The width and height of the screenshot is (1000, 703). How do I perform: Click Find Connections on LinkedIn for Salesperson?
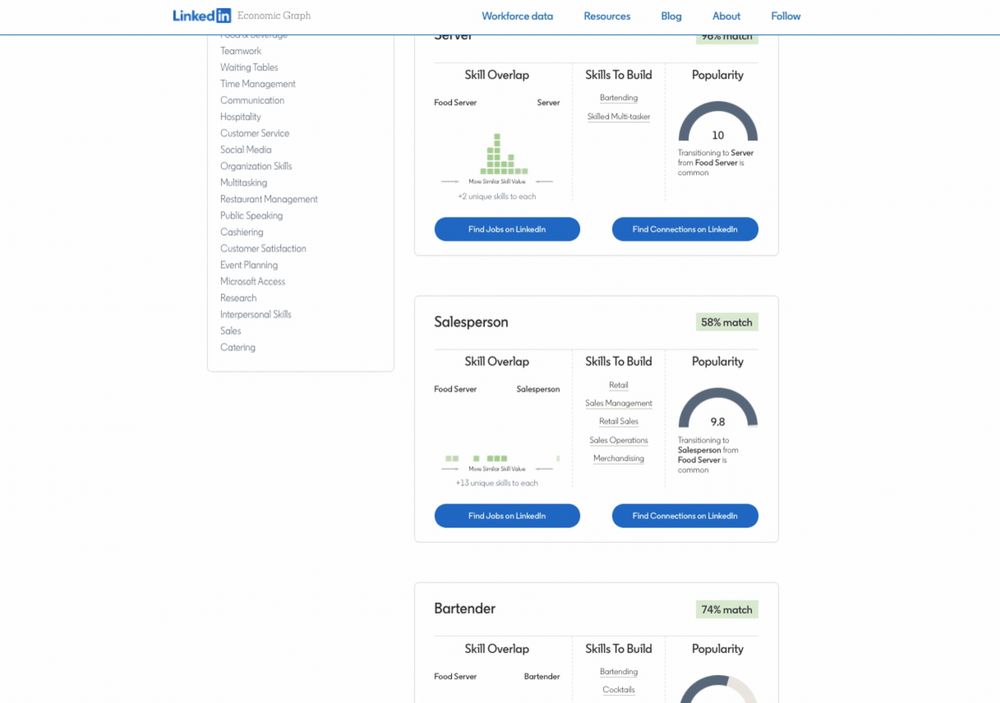point(685,515)
